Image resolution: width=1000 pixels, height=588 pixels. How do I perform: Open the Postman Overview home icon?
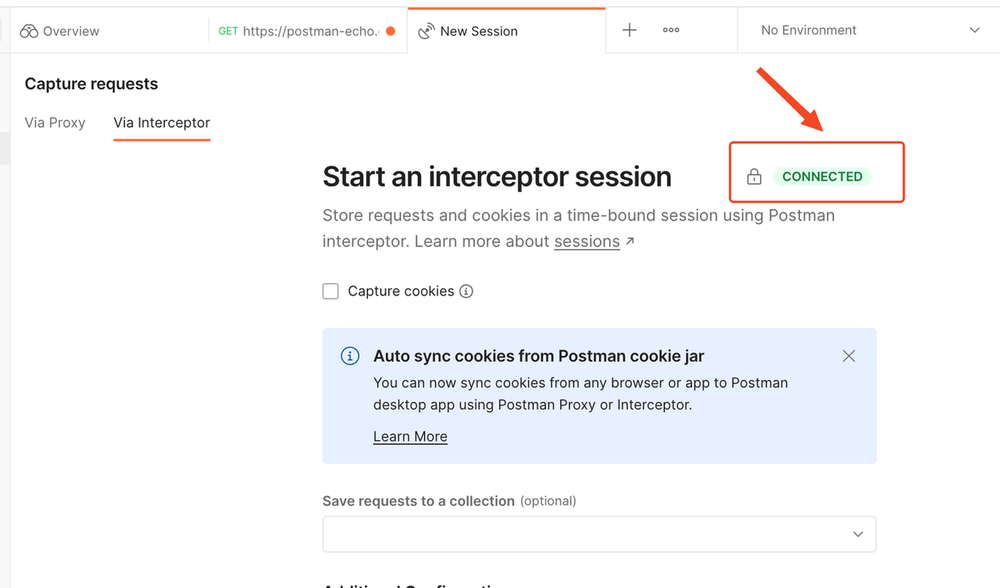[29, 30]
